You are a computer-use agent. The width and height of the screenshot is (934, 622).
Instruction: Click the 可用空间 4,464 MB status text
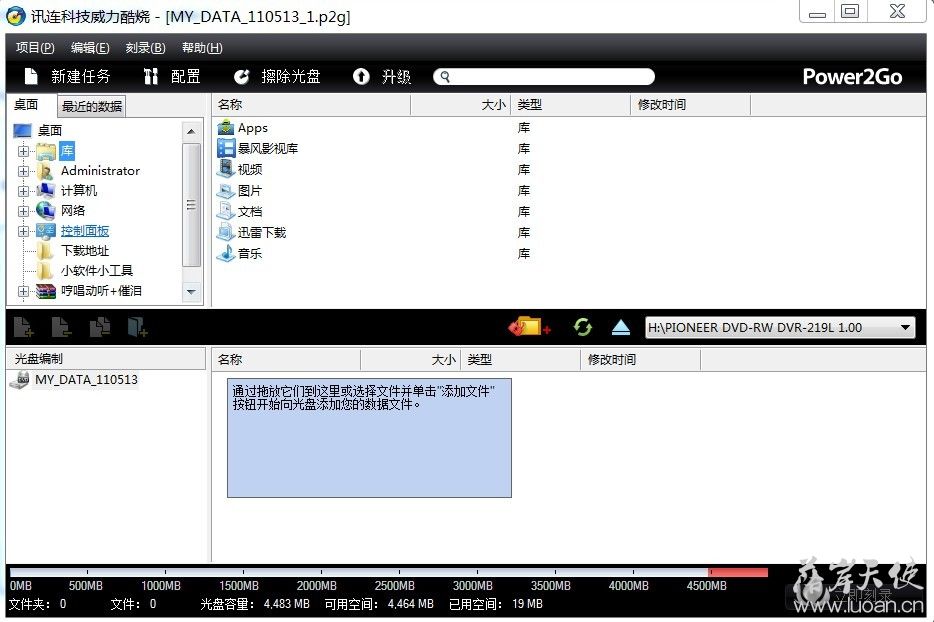pyautogui.click(x=379, y=604)
